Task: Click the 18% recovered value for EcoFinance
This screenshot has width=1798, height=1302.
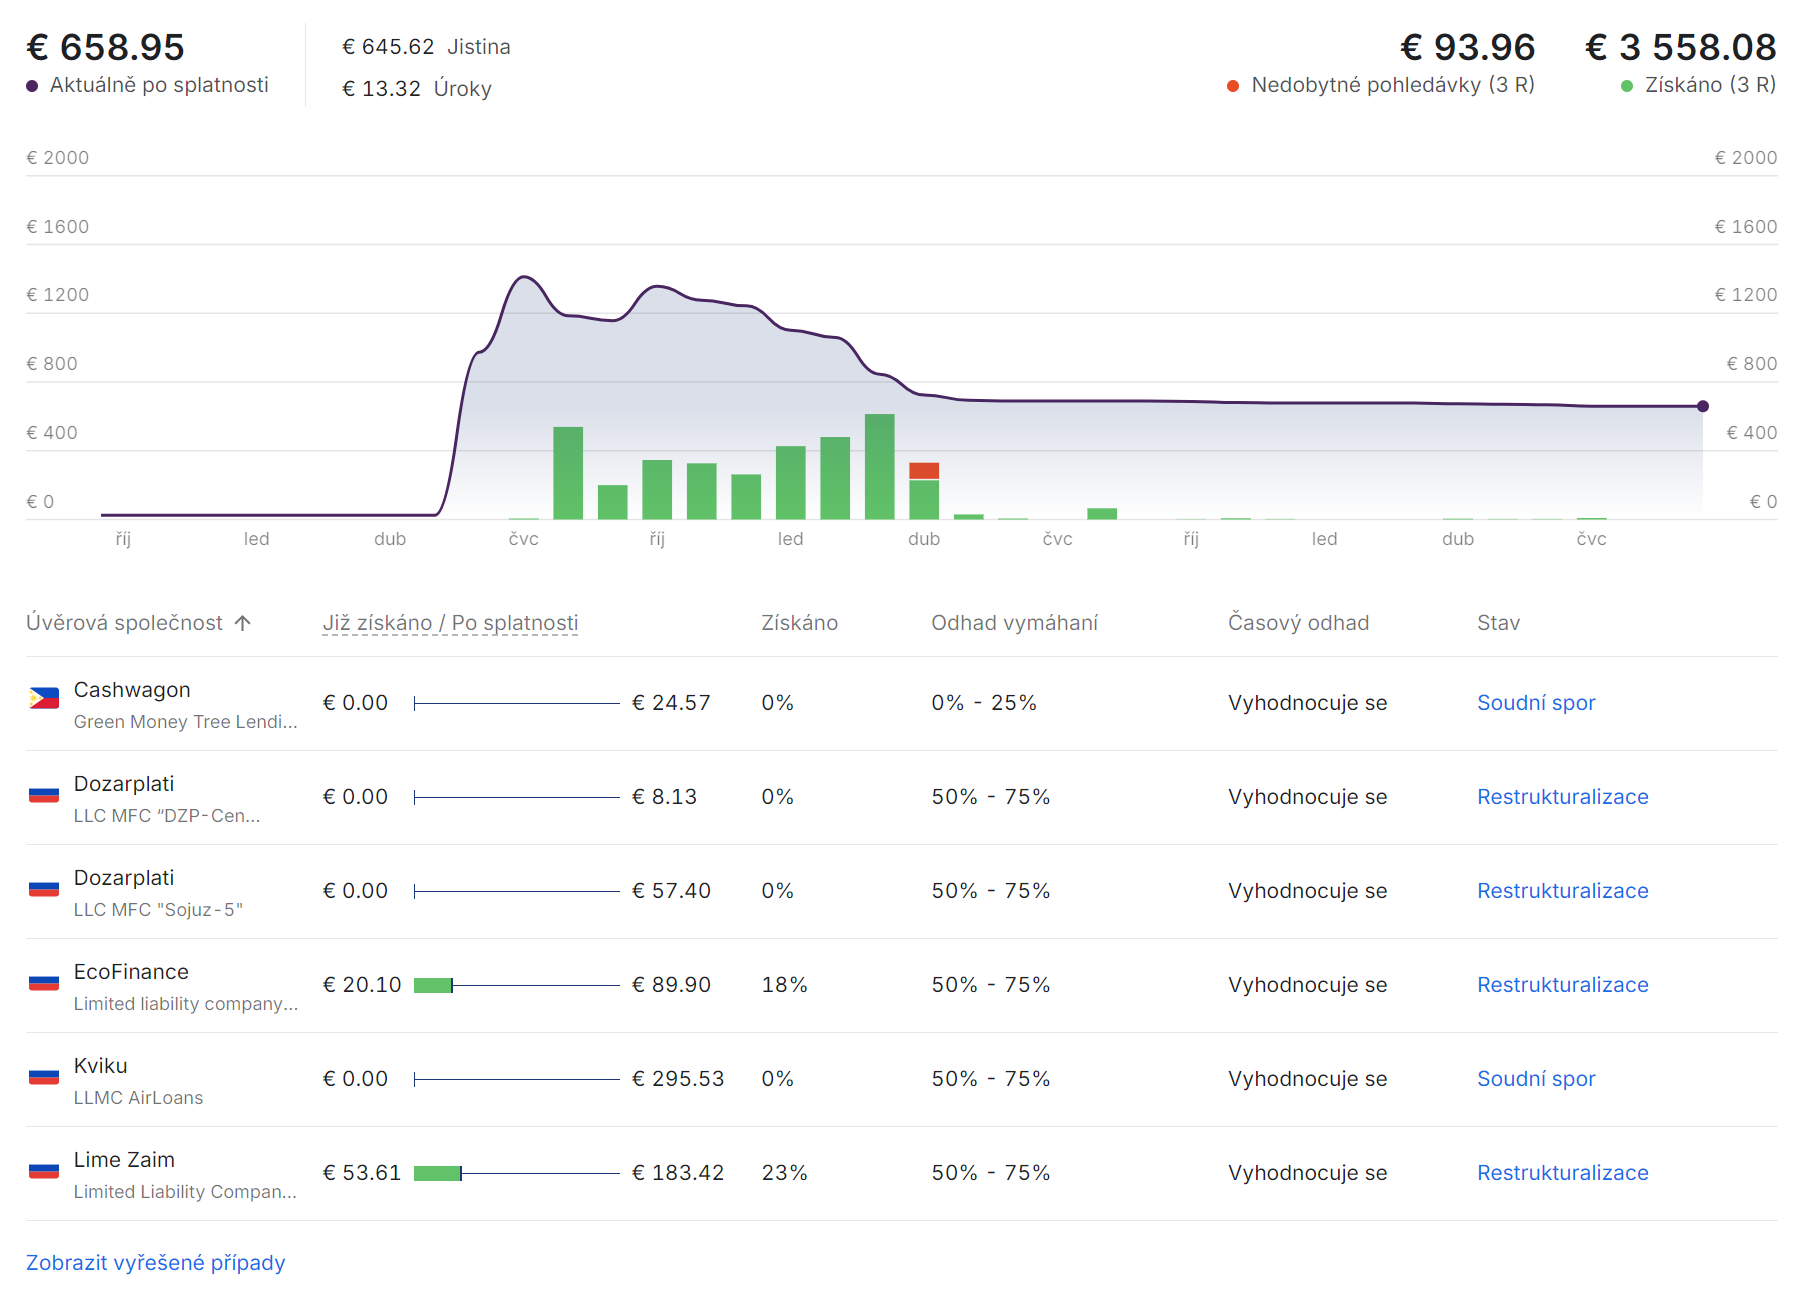Action: 784,985
